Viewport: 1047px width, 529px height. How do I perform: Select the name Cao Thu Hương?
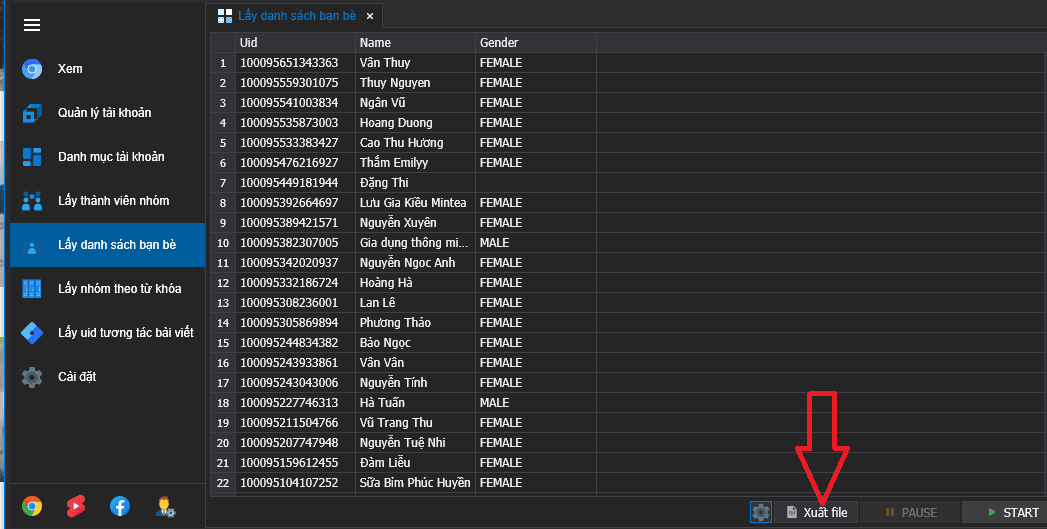point(401,143)
